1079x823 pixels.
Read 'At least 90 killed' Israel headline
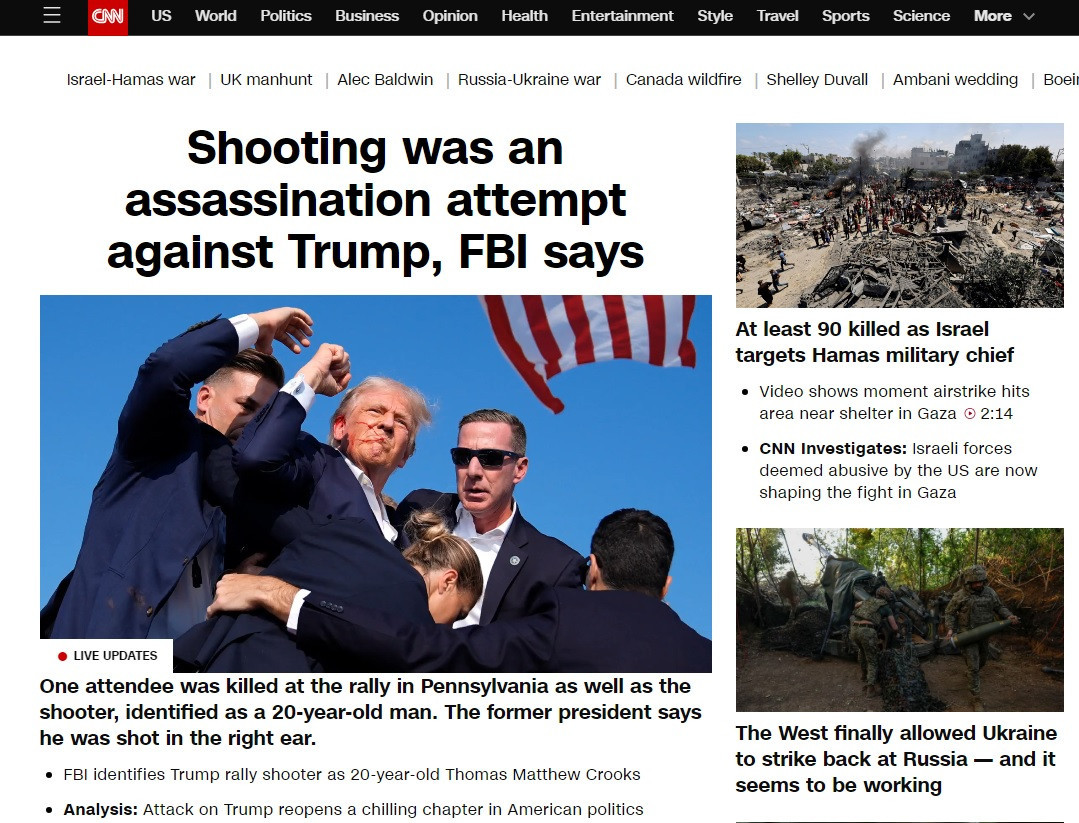(874, 342)
